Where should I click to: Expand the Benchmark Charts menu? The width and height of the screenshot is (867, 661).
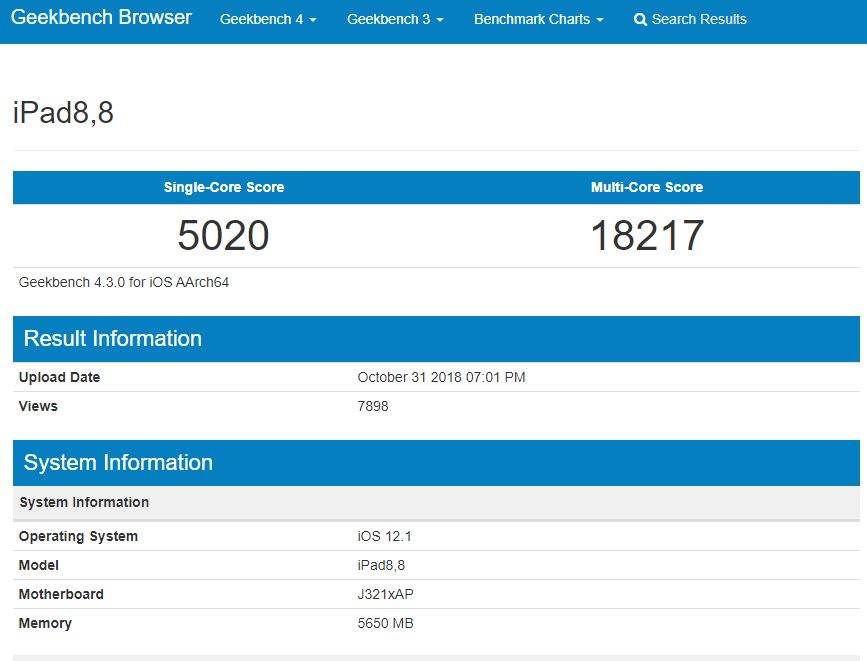(x=539, y=19)
